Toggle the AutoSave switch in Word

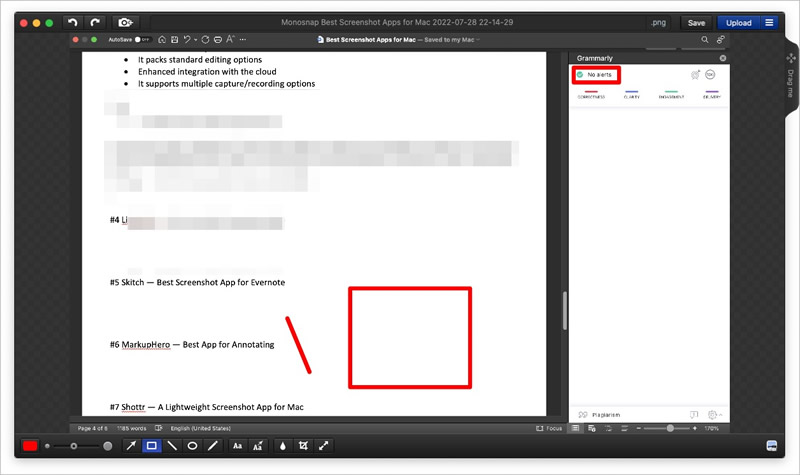click(x=141, y=39)
